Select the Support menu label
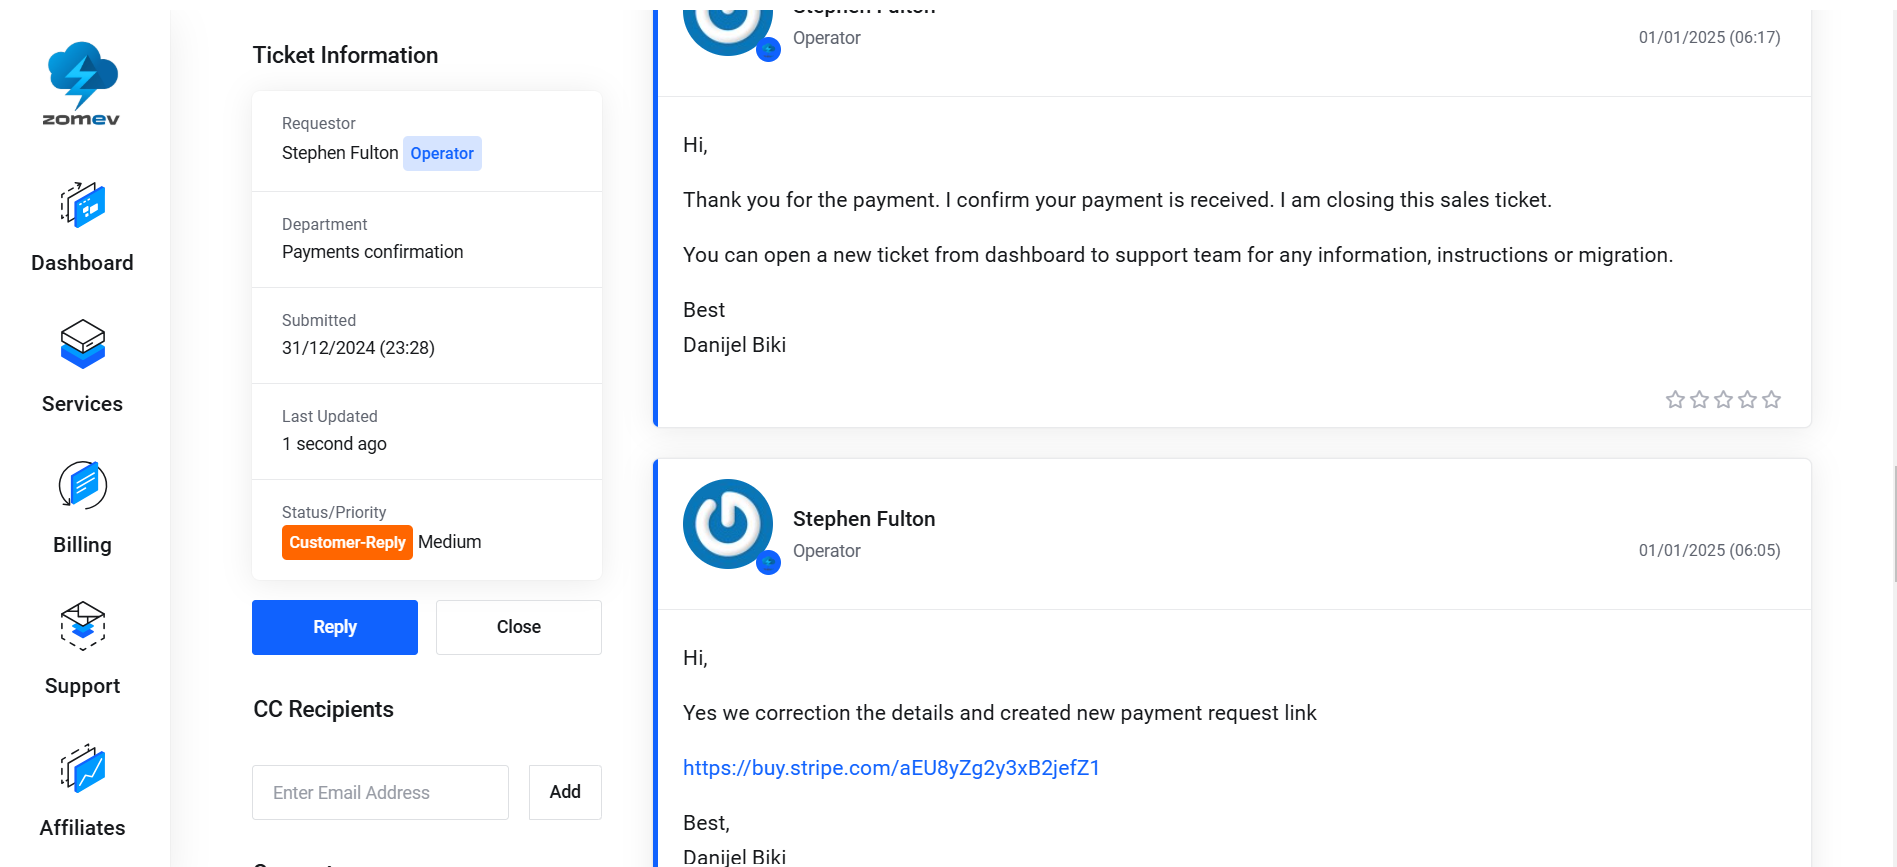This screenshot has width=1897, height=867. click(82, 686)
